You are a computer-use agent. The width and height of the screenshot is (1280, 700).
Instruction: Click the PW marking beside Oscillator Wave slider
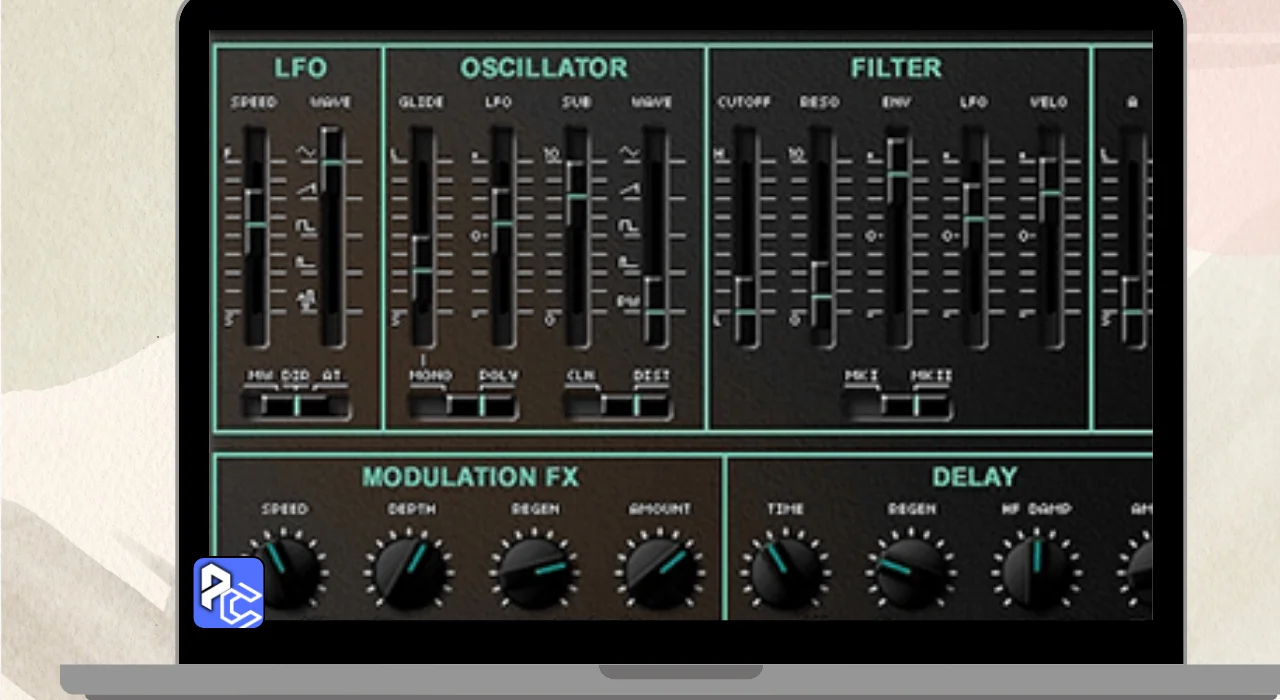[x=628, y=300]
